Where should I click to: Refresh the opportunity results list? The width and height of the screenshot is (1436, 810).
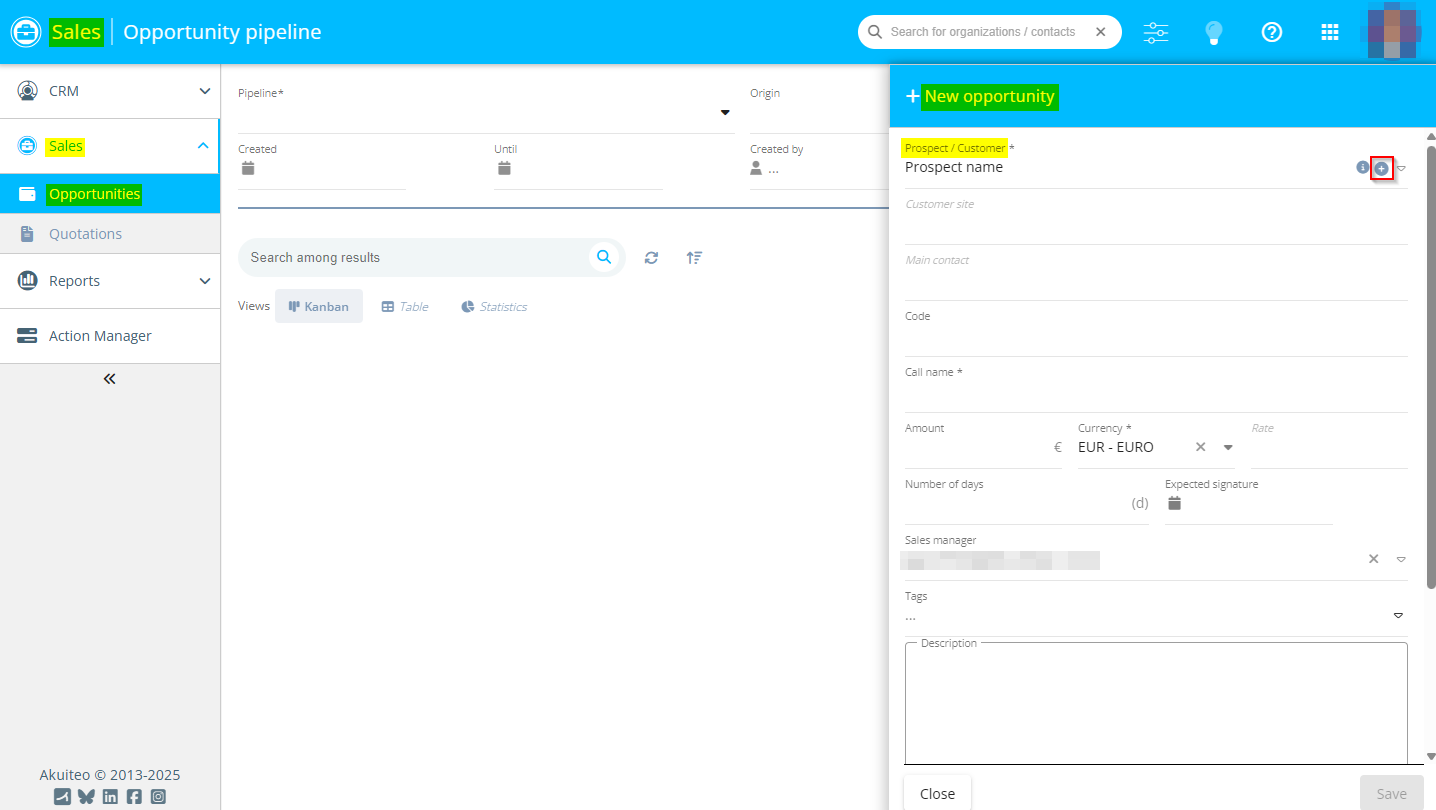[x=651, y=258]
